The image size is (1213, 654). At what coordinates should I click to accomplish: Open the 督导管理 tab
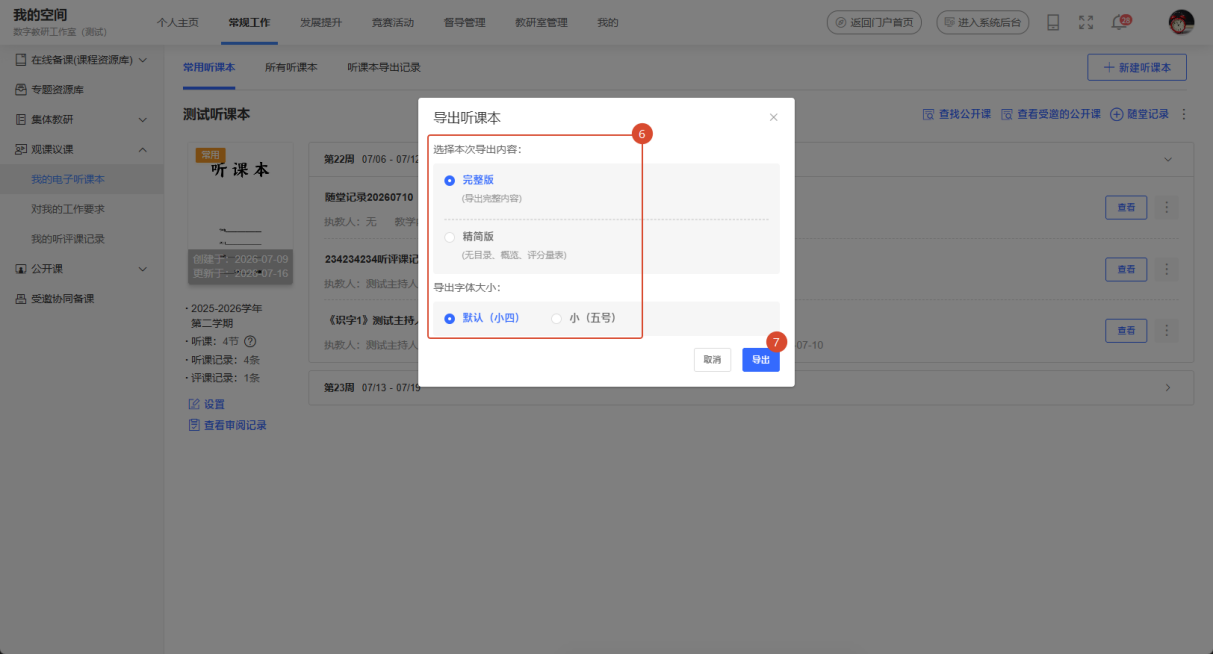[x=464, y=22]
